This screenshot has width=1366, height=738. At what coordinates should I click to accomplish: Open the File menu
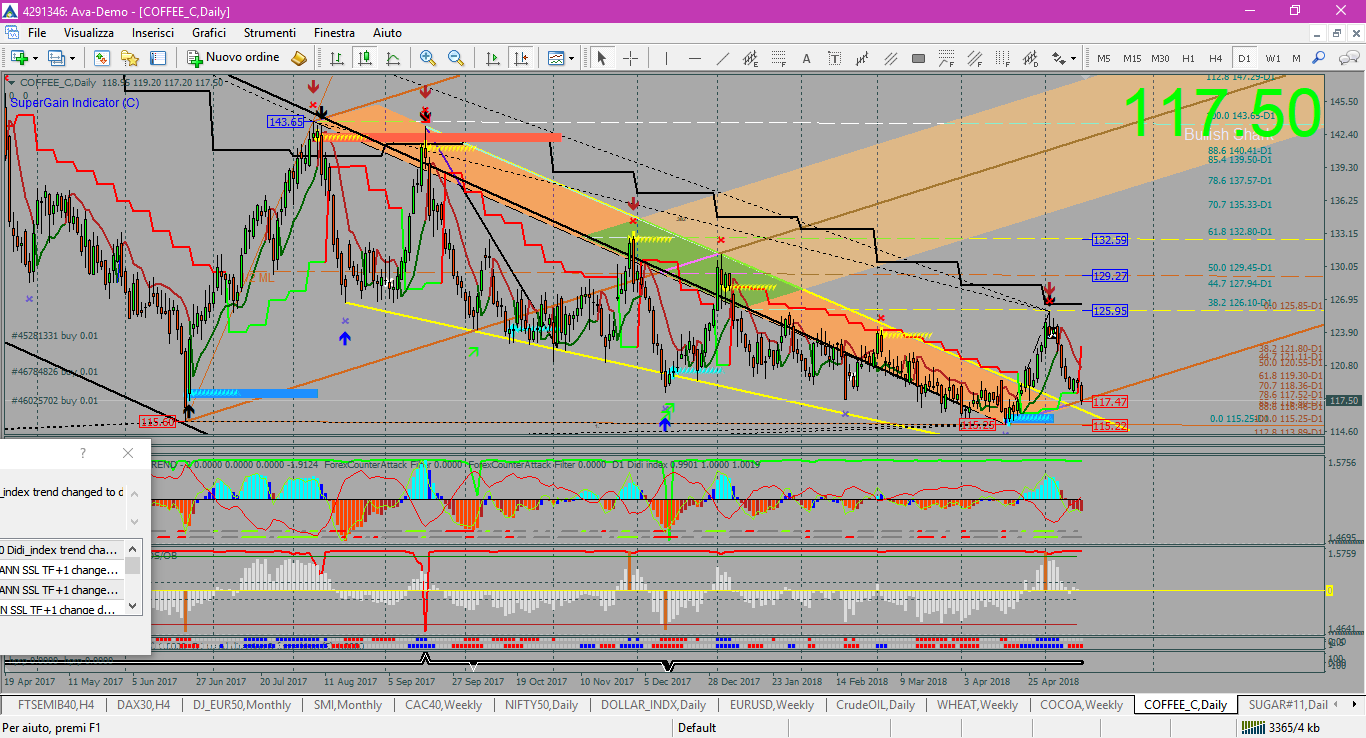37,33
